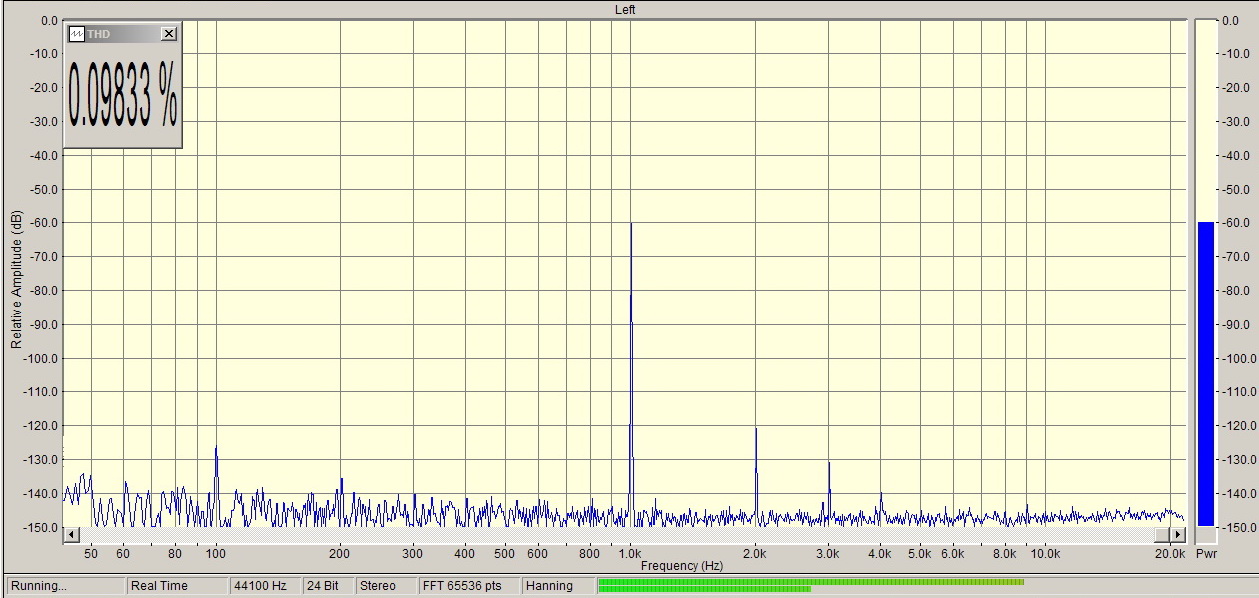This screenshot has height=598, width=1259.
Task: Click the 20.0k frequency axis label
Action: click(x=1170, y=553)
